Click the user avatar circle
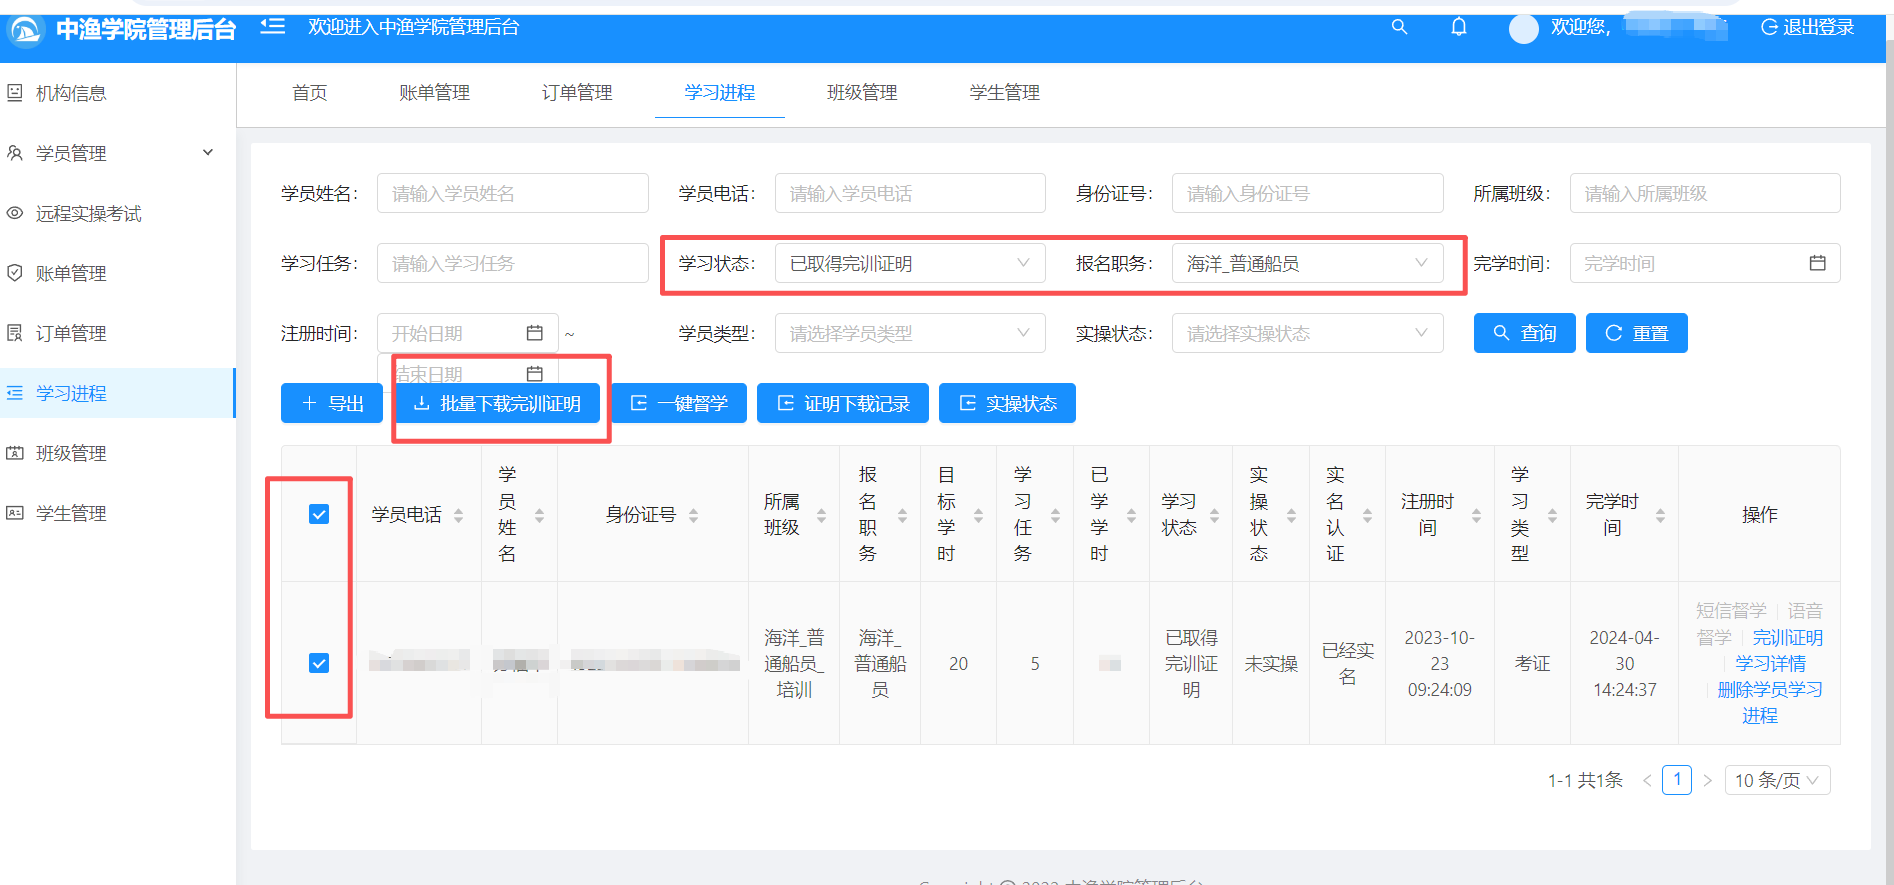This screenshot has width=1894, height=885. (1523, 29)
